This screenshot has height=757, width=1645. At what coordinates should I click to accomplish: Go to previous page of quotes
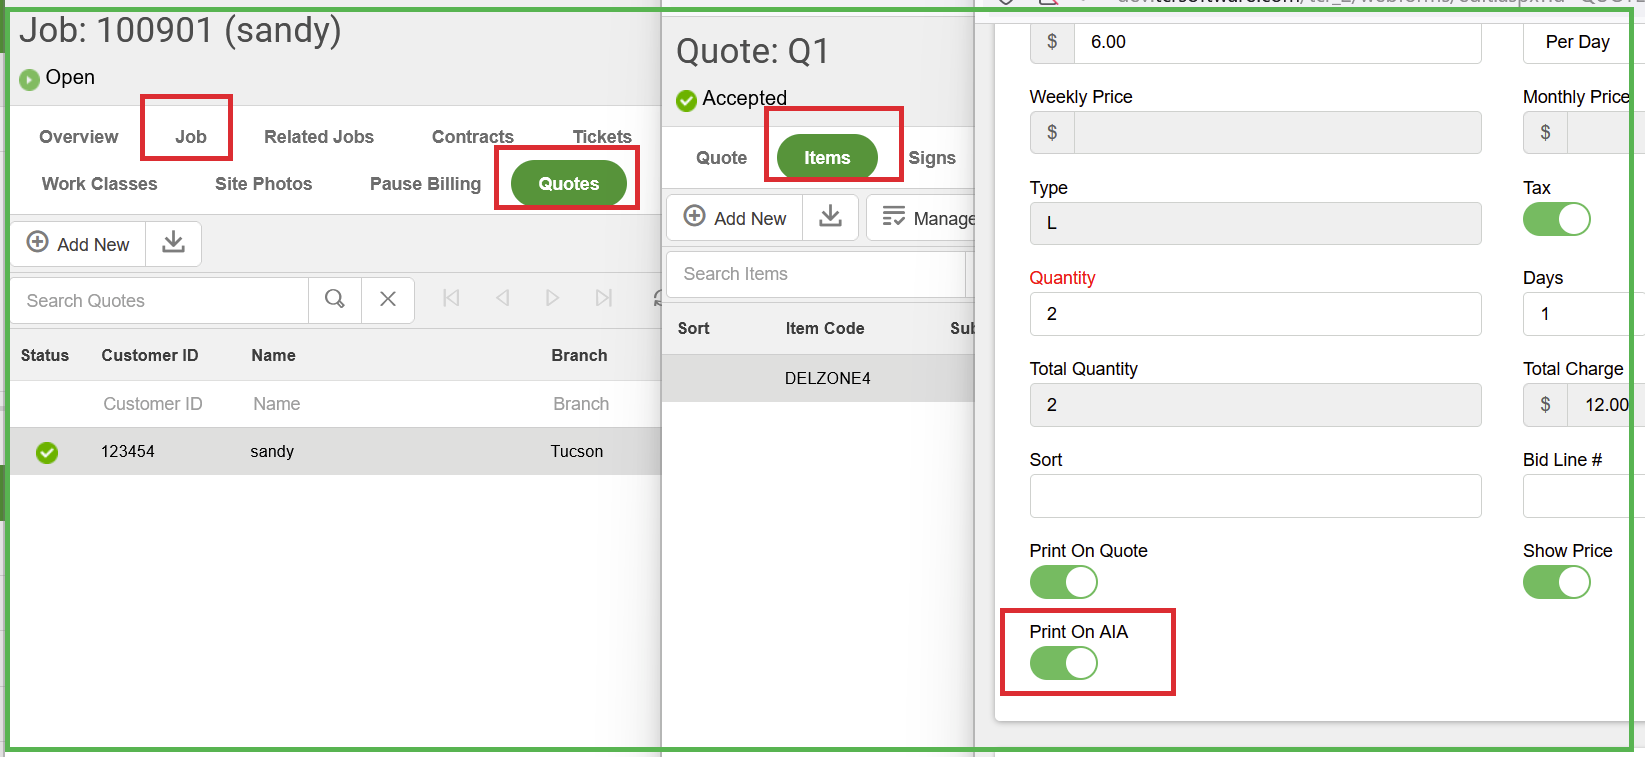pos(502,298)
